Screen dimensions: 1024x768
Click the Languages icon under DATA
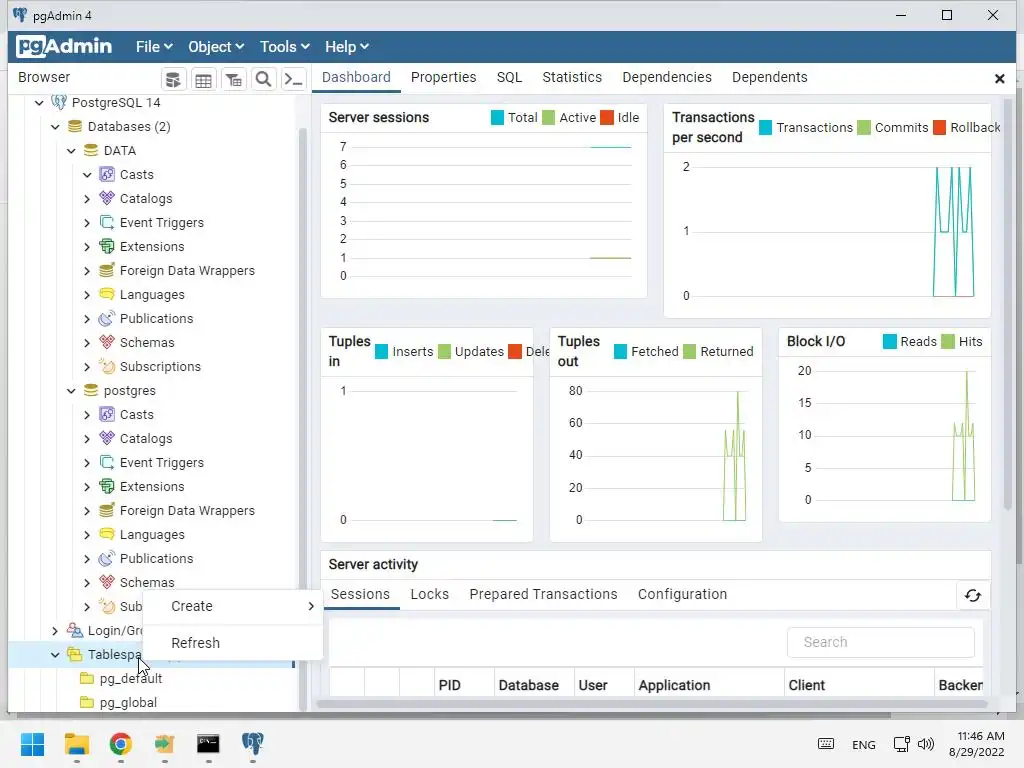pos(107,295)
